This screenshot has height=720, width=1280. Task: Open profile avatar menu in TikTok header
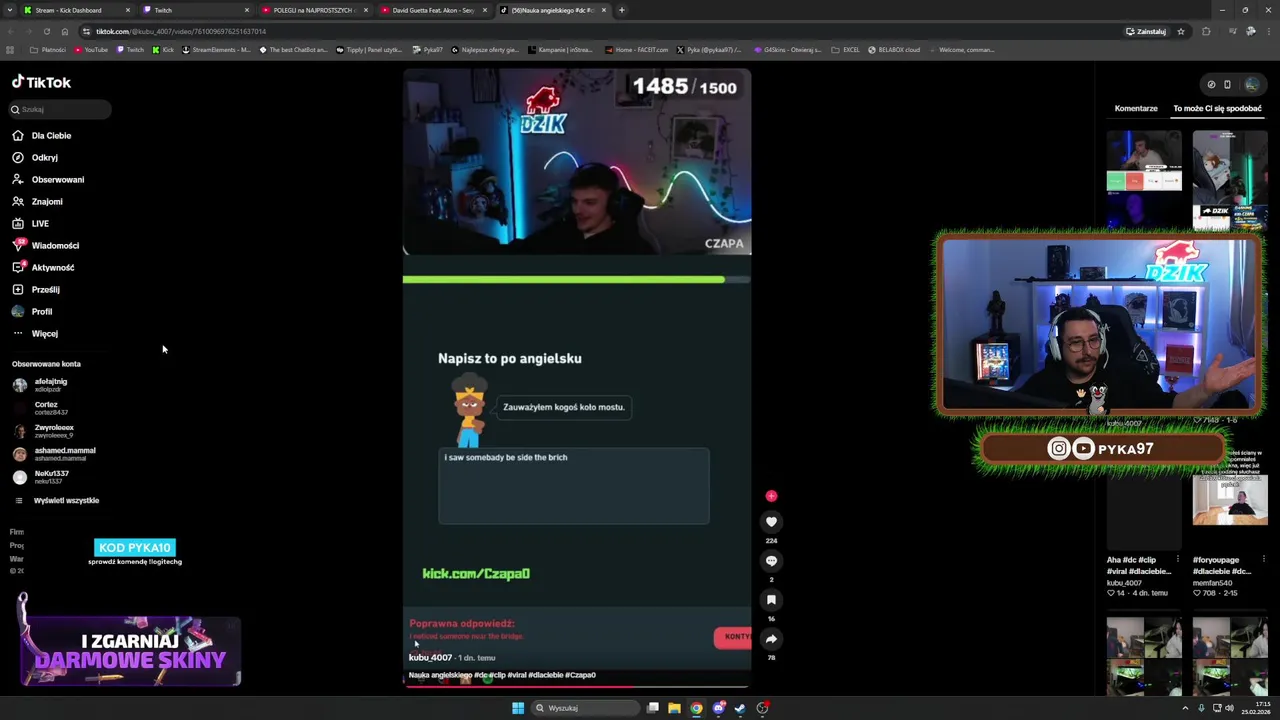click(1252, 84)
